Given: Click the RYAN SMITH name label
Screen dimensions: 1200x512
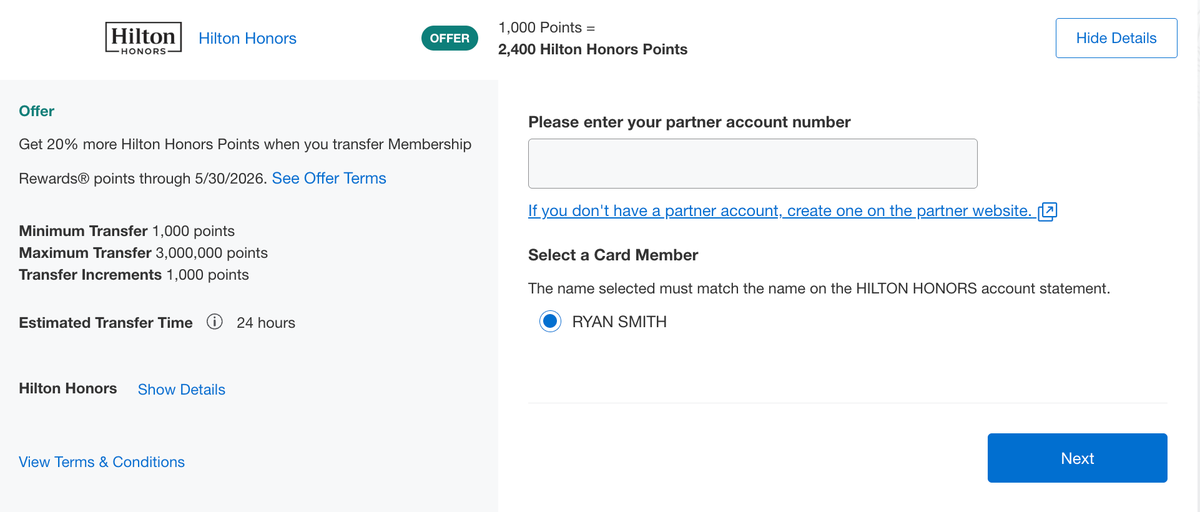Looking at the screenshot, I should (619, 322).
